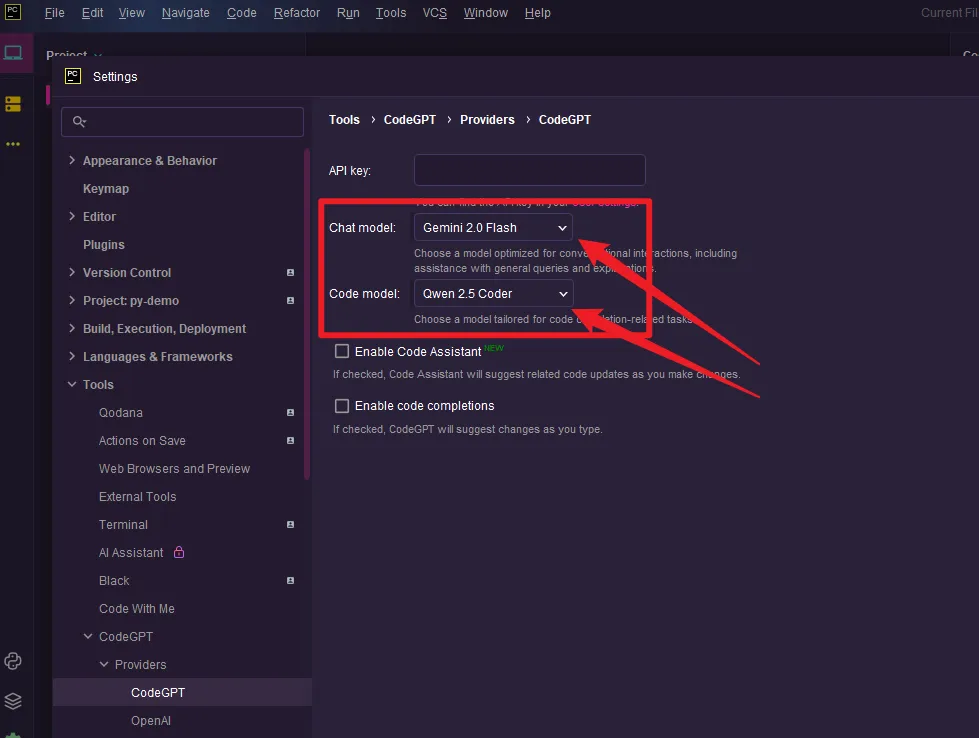Expand Appearance & Behavior section
Screen dimensions: 979x738
72,160
